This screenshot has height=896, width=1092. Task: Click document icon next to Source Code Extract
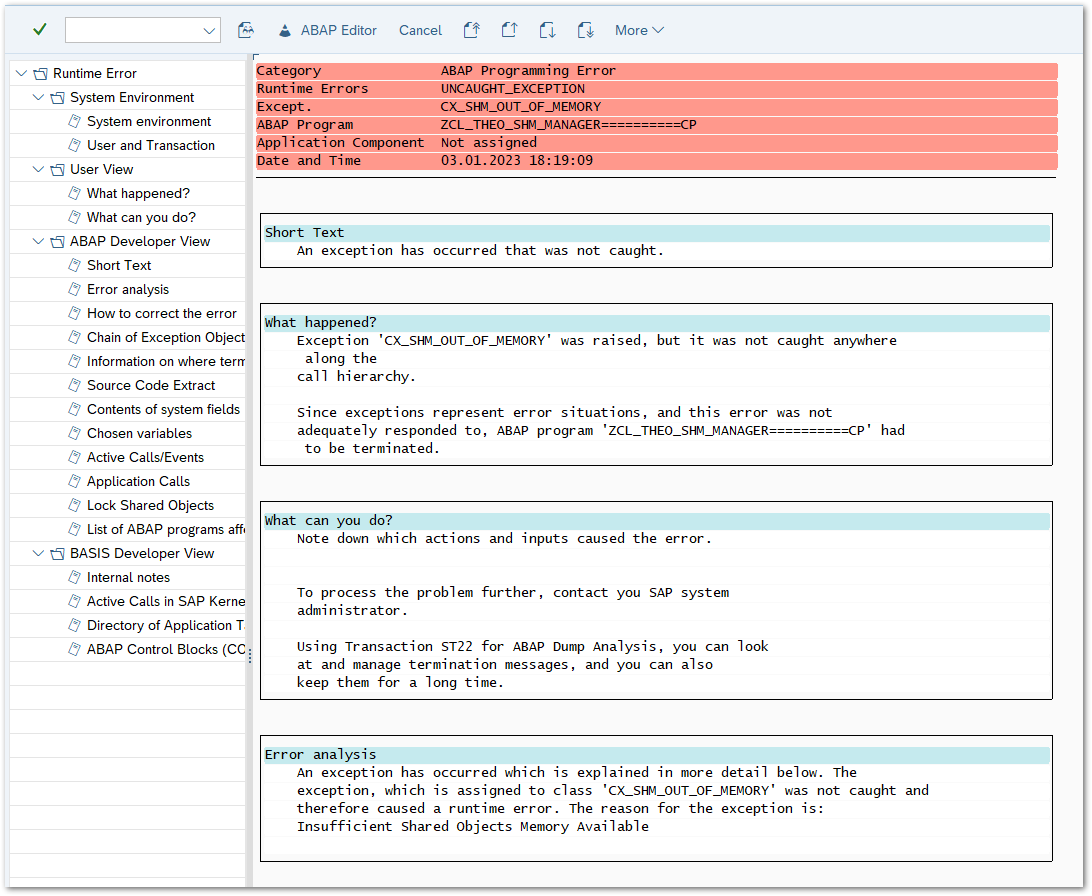pos(74,385)
